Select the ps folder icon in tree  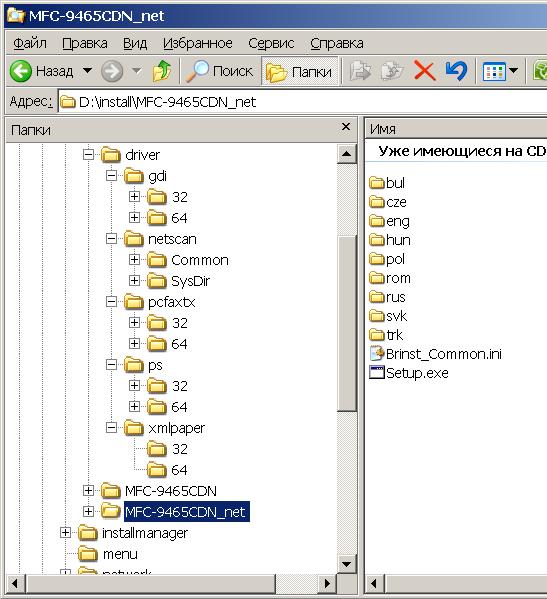(x=134, y=365)
